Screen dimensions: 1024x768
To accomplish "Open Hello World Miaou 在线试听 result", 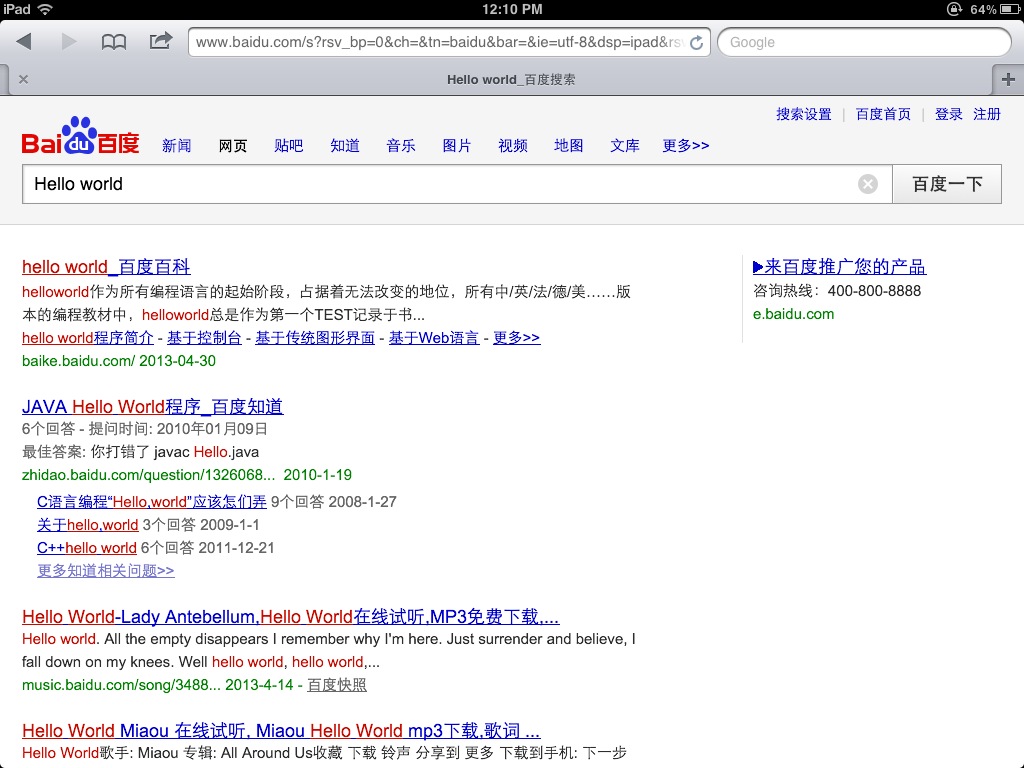I will pos(281,730).
